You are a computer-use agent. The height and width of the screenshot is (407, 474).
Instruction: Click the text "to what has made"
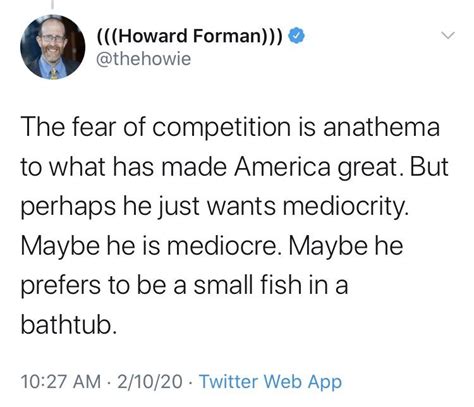click(x=124, y=167)
